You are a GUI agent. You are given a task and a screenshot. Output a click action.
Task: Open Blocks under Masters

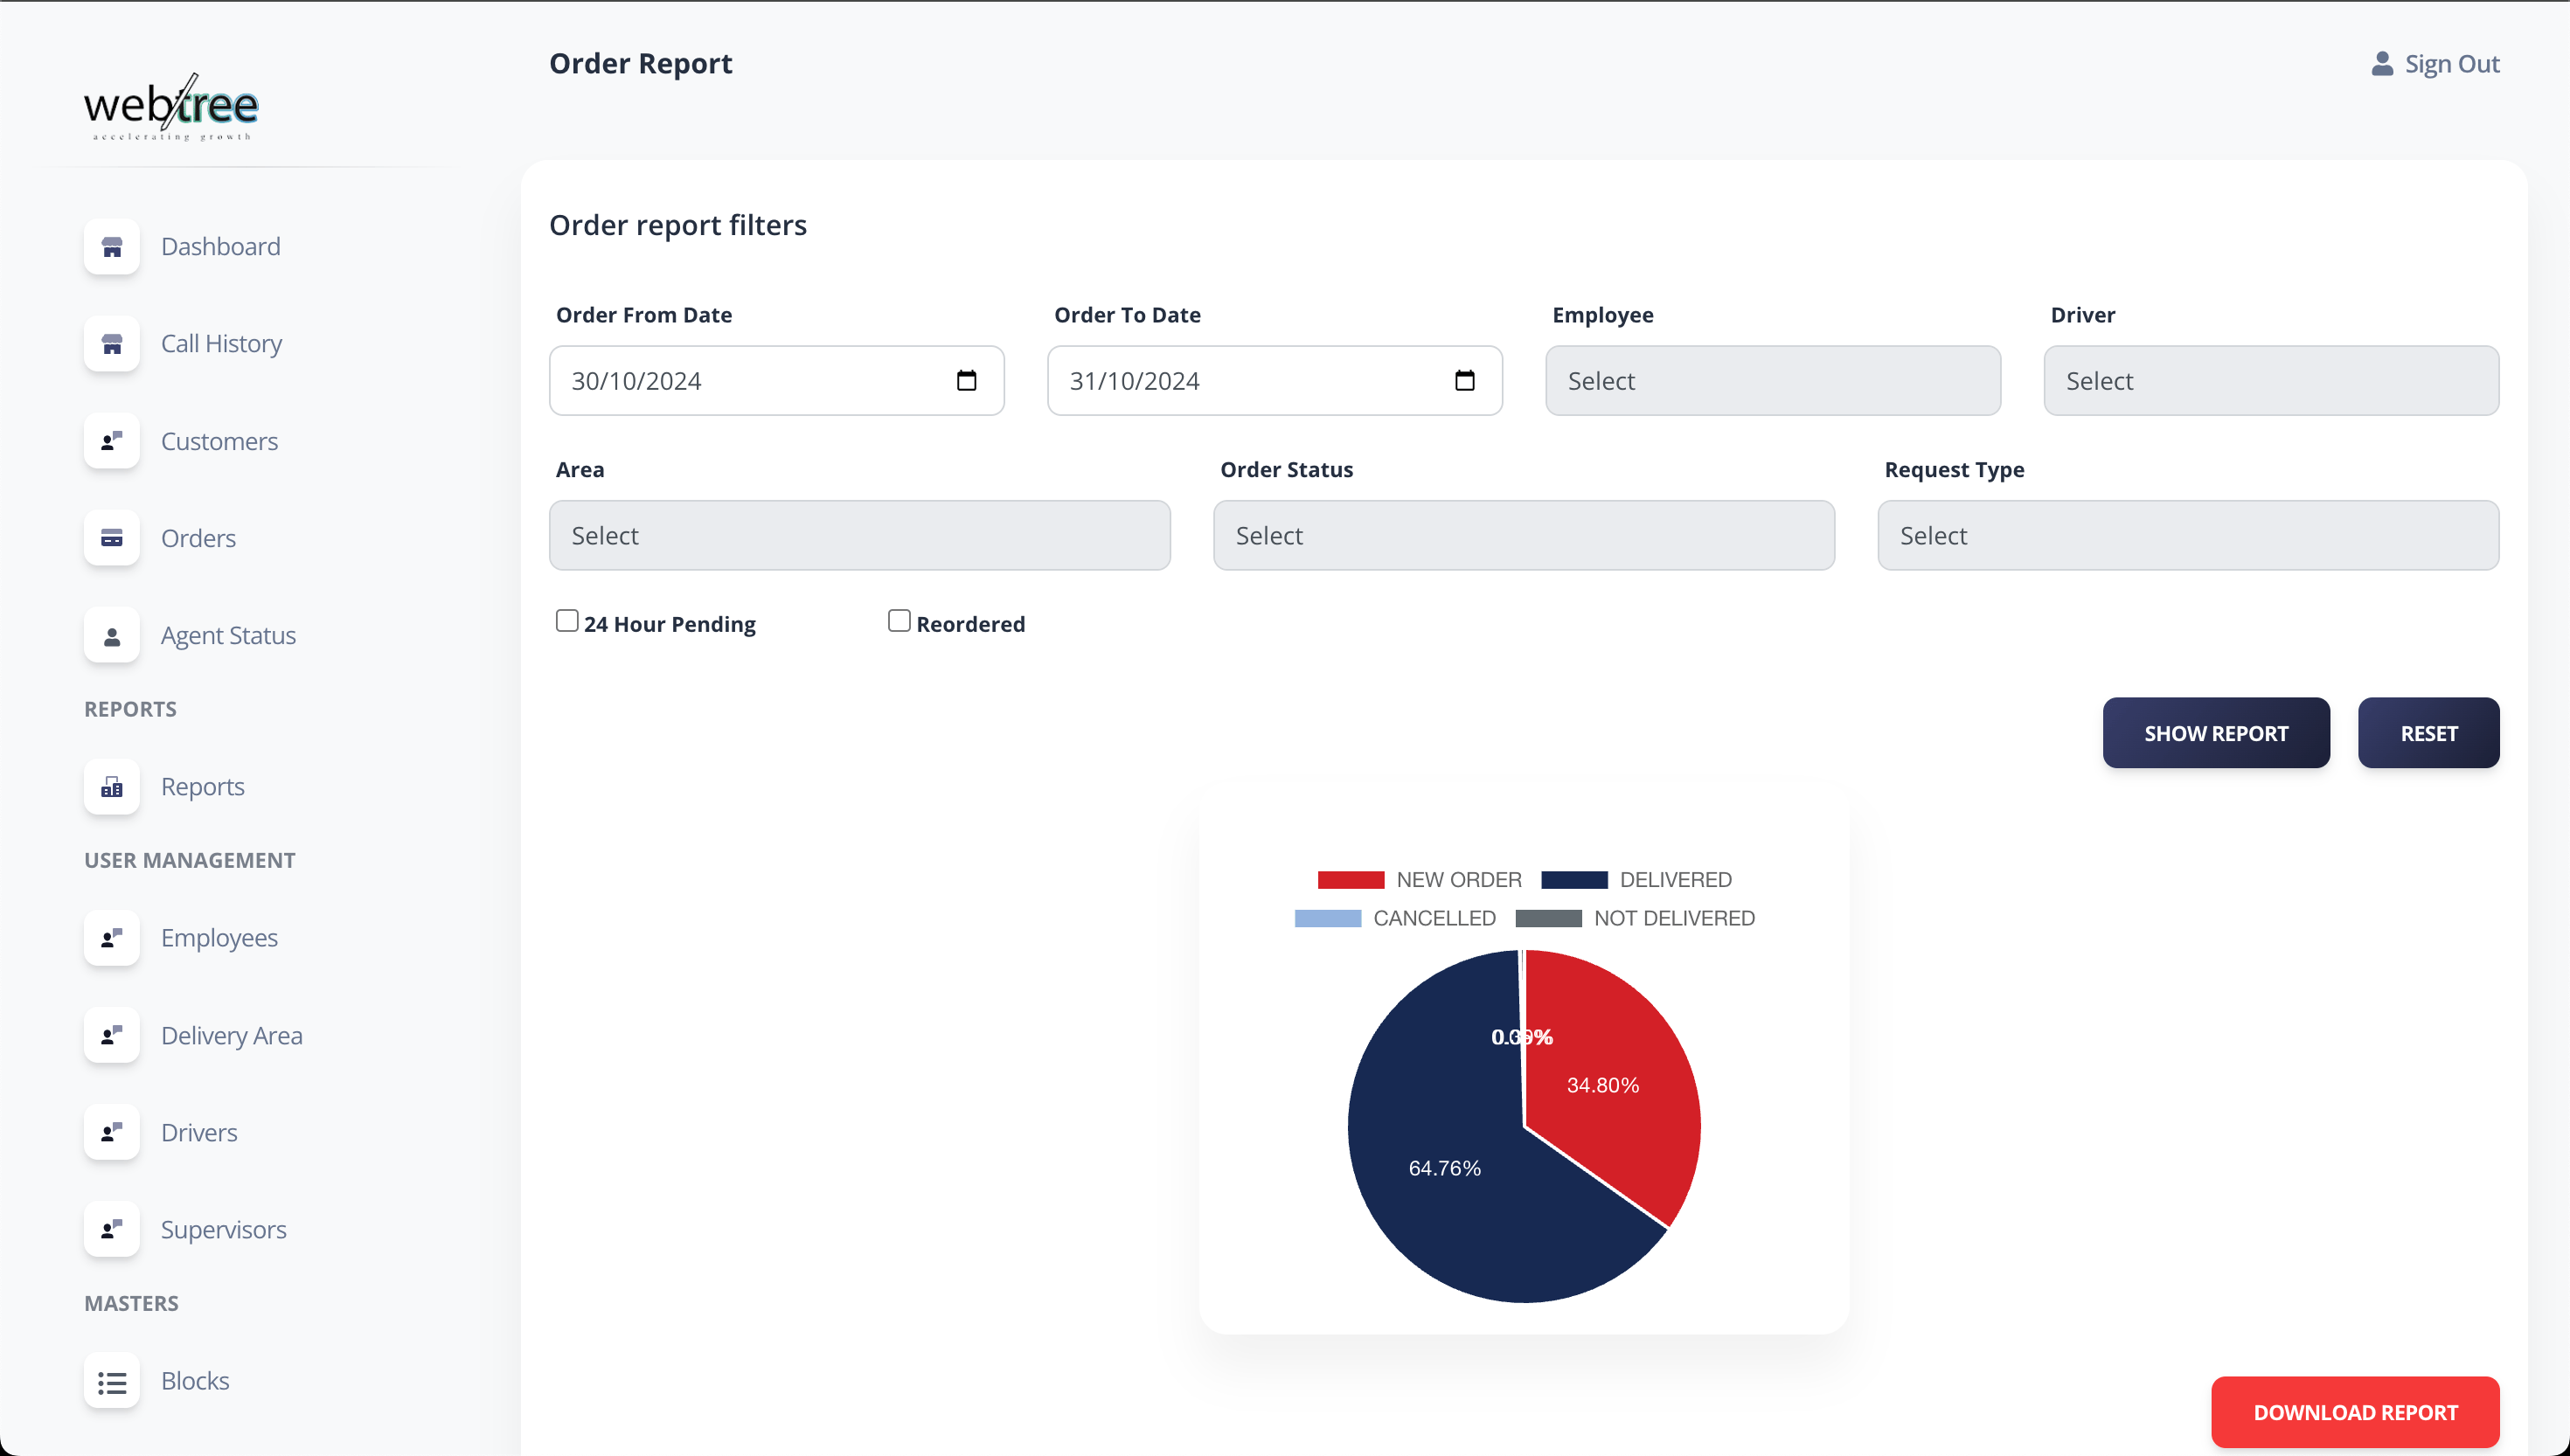(195, 1381)
